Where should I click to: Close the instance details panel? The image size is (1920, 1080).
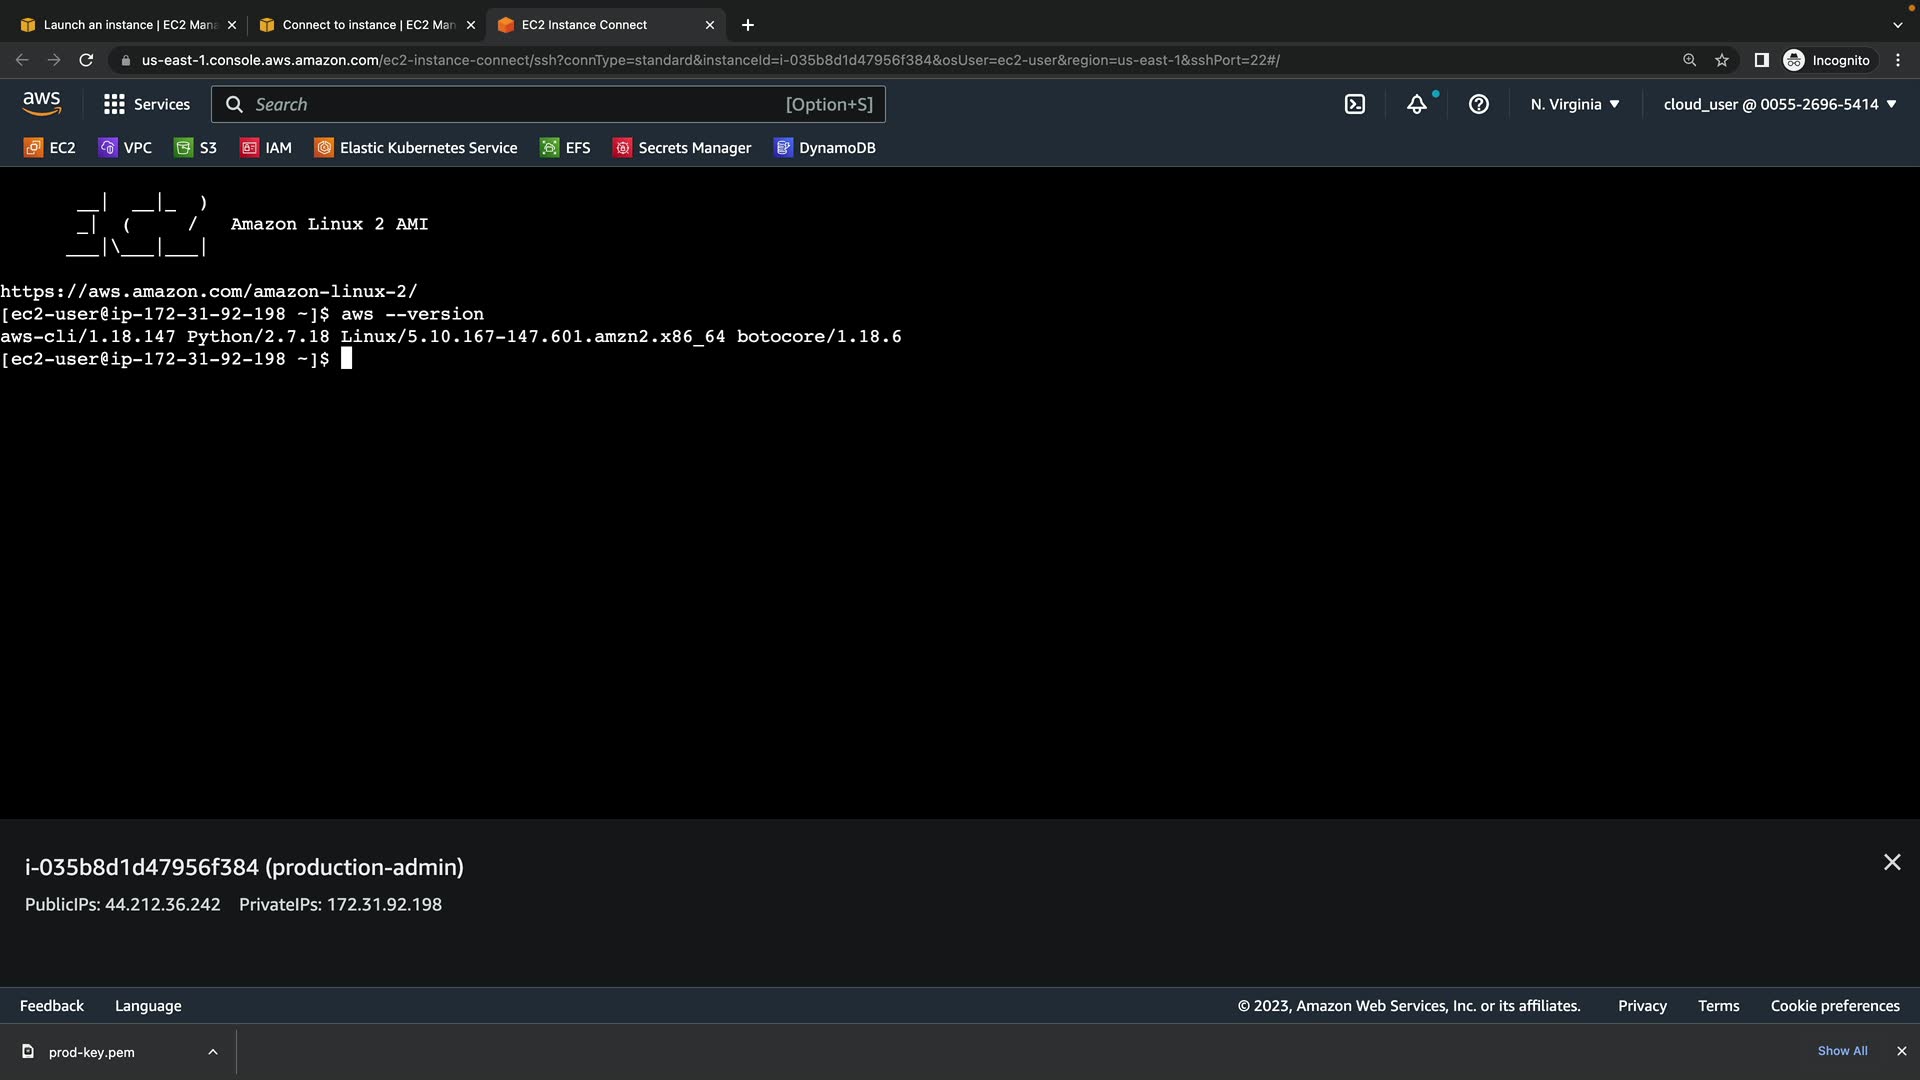[1892, 862]
